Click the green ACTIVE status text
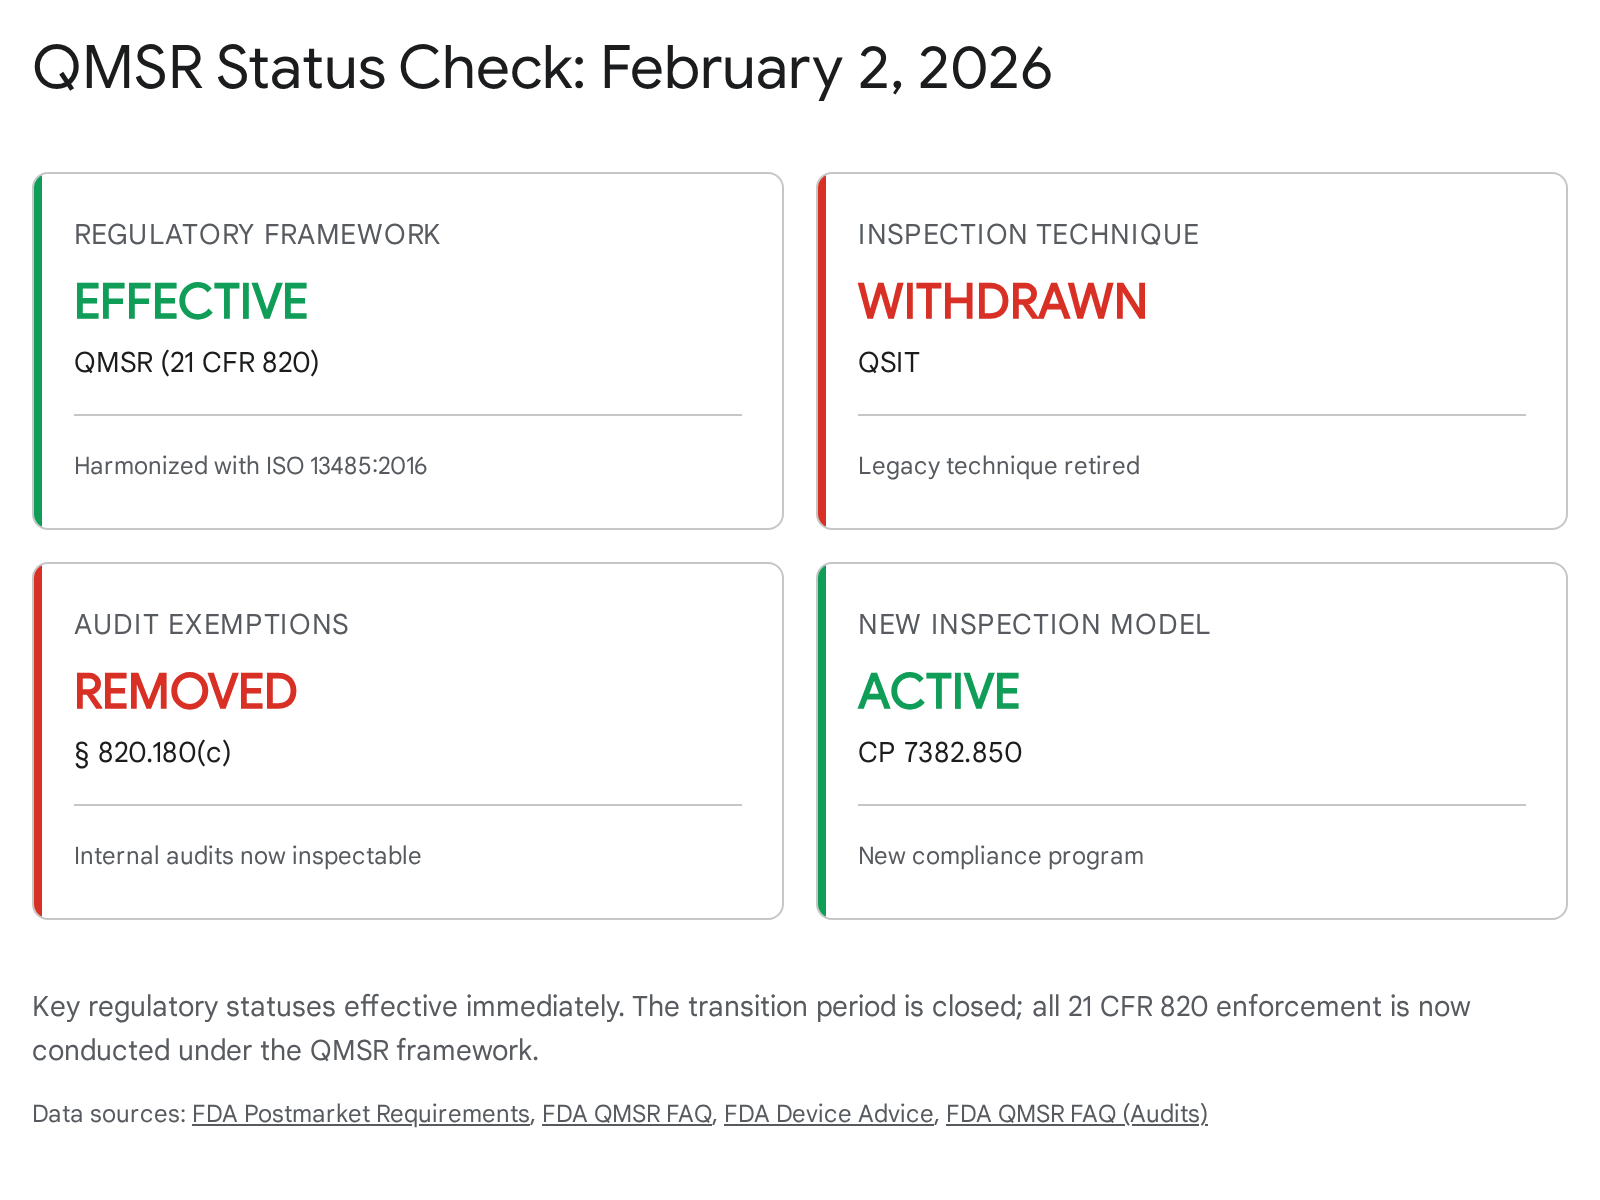 tap(939, 692)
